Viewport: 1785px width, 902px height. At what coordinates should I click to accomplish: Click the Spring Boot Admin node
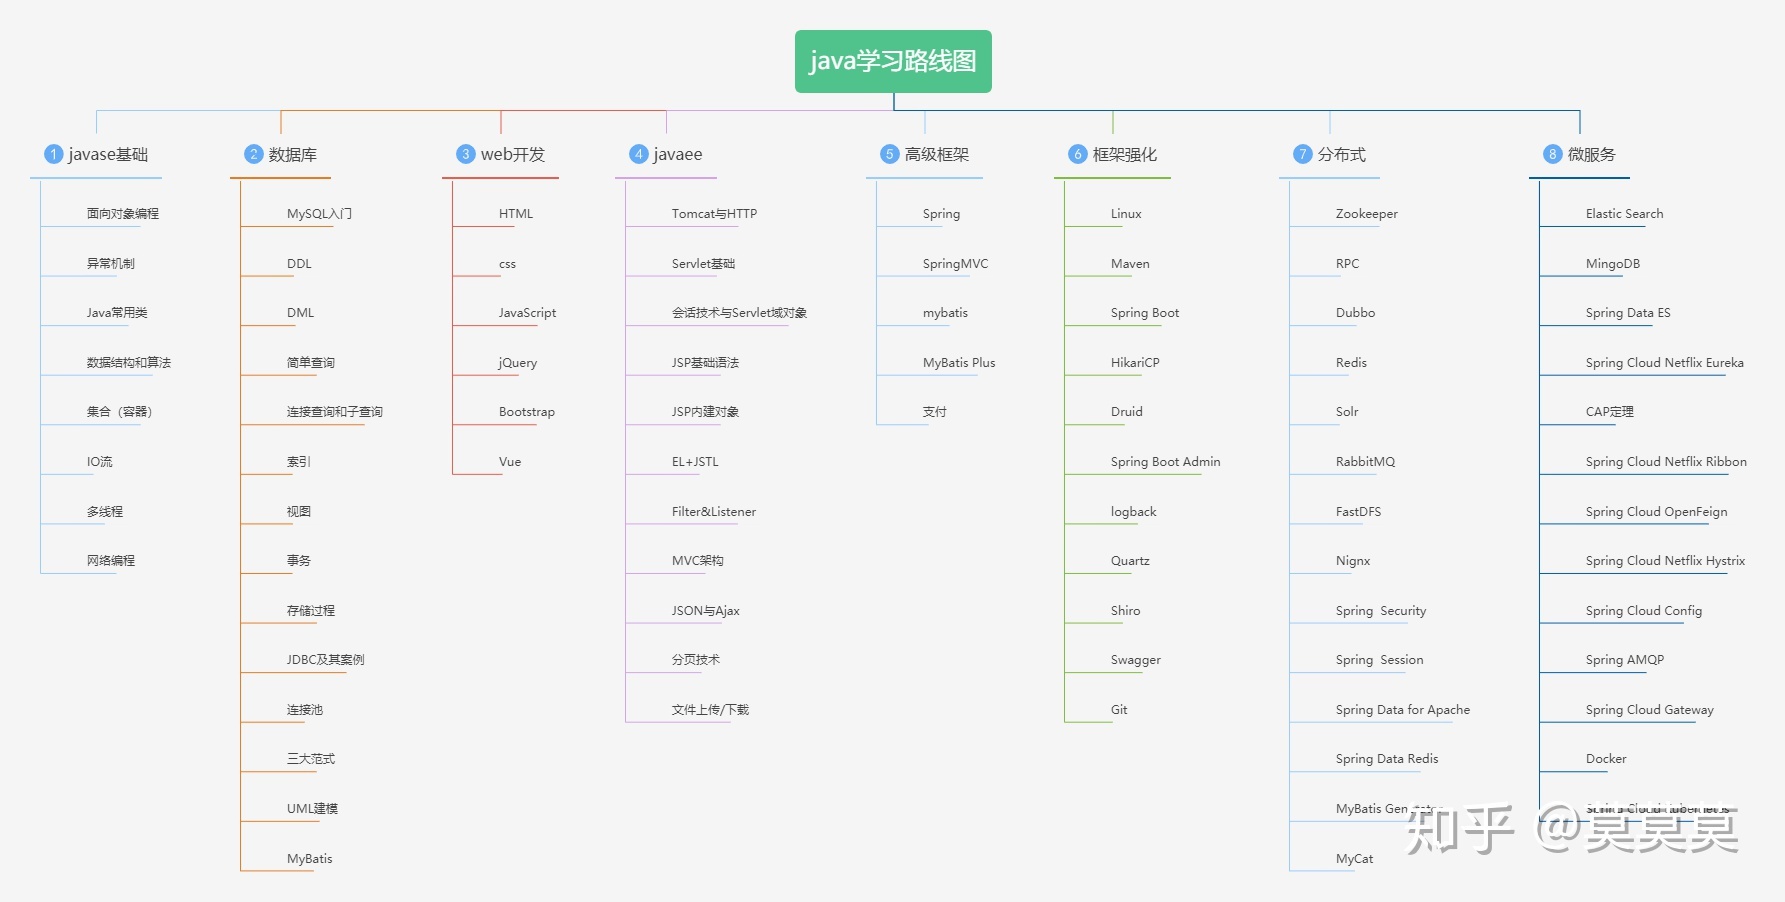(x=1166, y=462)
